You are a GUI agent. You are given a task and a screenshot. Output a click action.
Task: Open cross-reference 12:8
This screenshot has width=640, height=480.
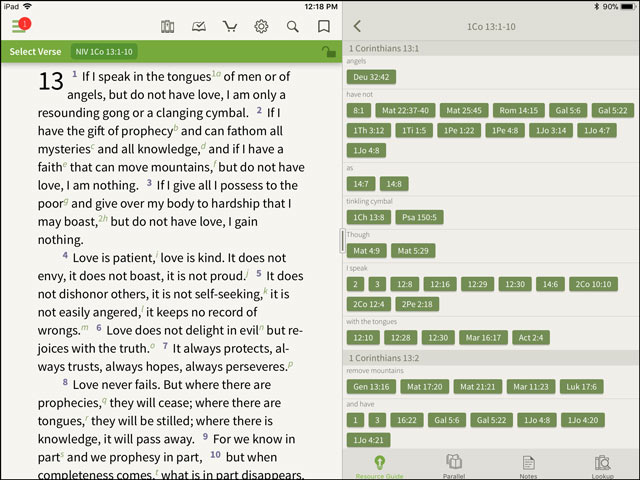[404, 284]
